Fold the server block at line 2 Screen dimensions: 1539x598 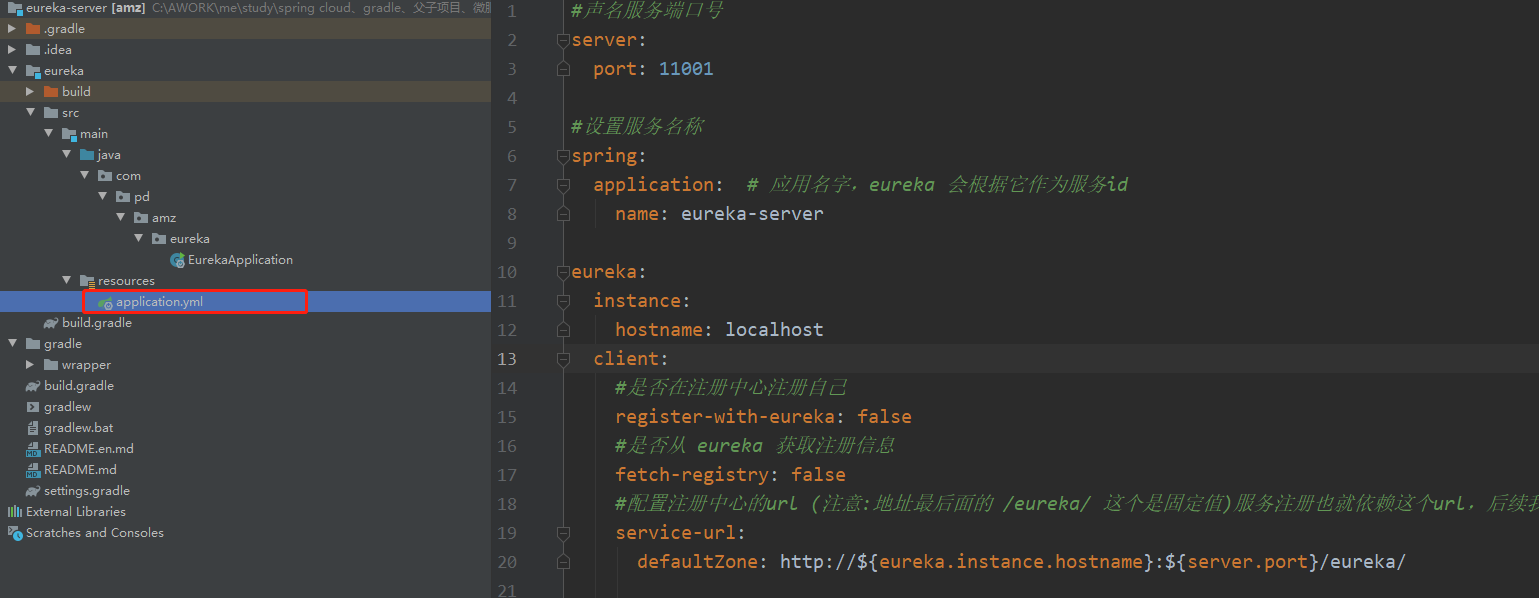click(563, 41)
